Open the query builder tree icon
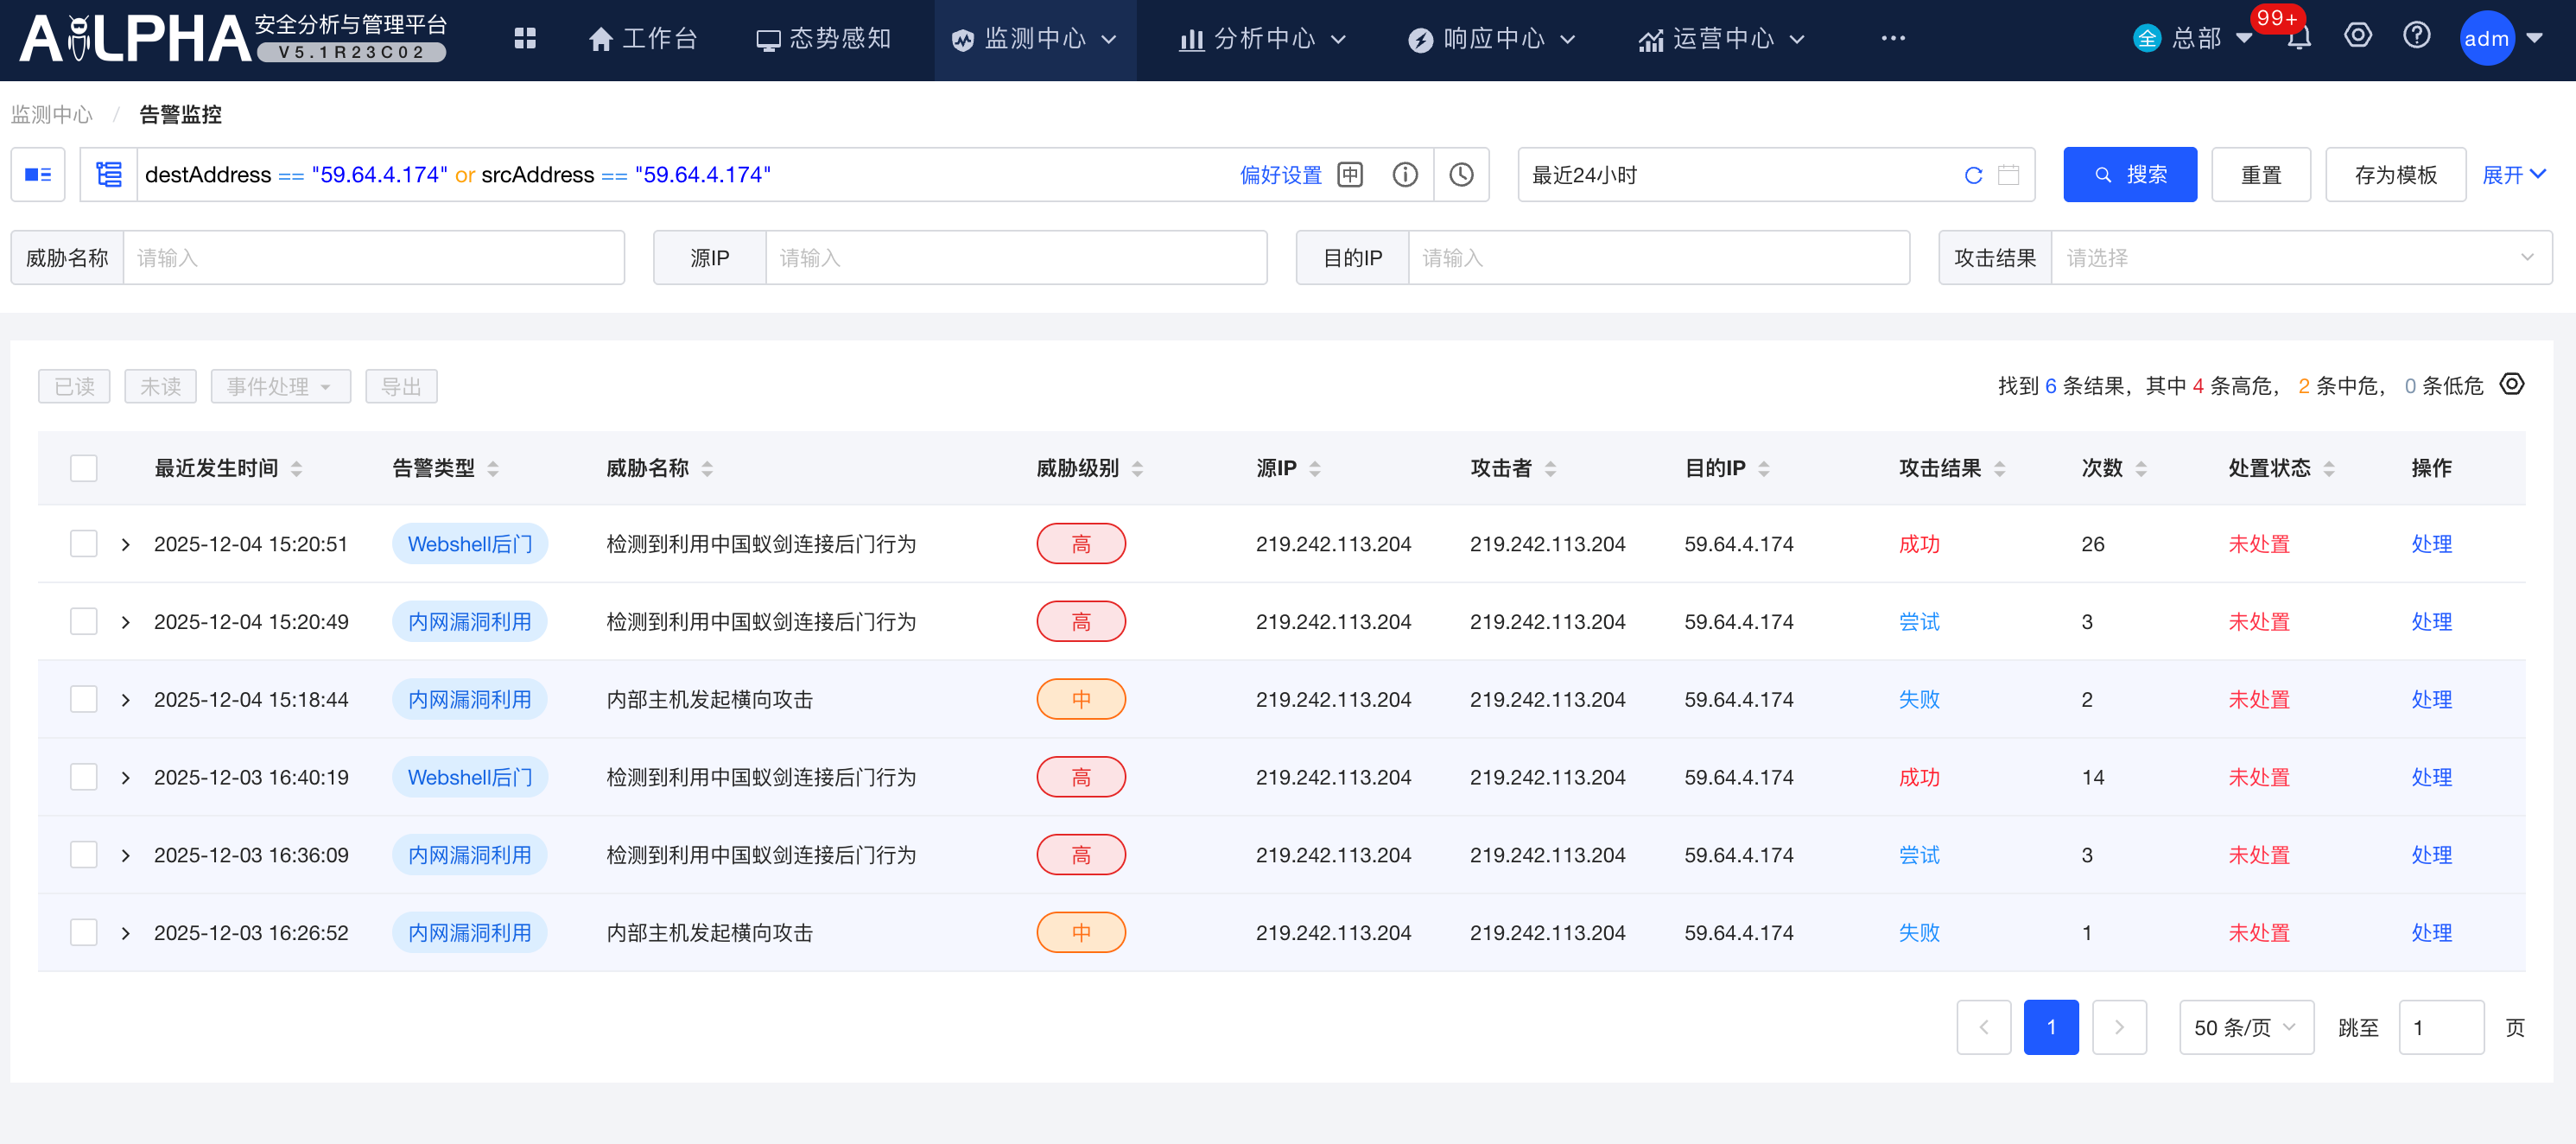Image resolution: width=2576 pixels, height=1144 pixels. (x=109, y=174)
